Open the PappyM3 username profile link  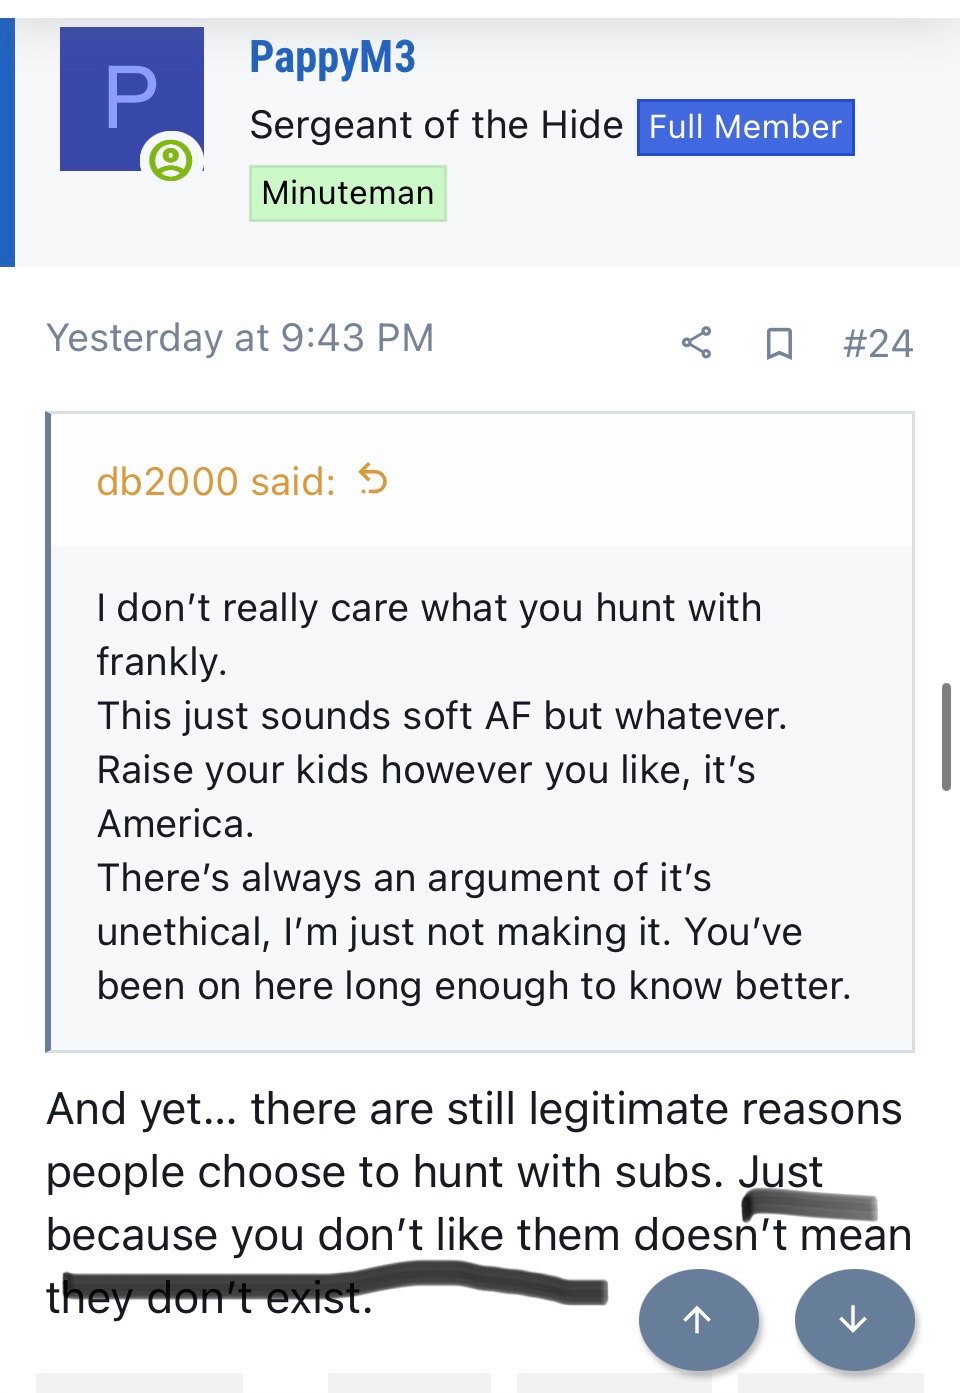(x=332, y=58)
